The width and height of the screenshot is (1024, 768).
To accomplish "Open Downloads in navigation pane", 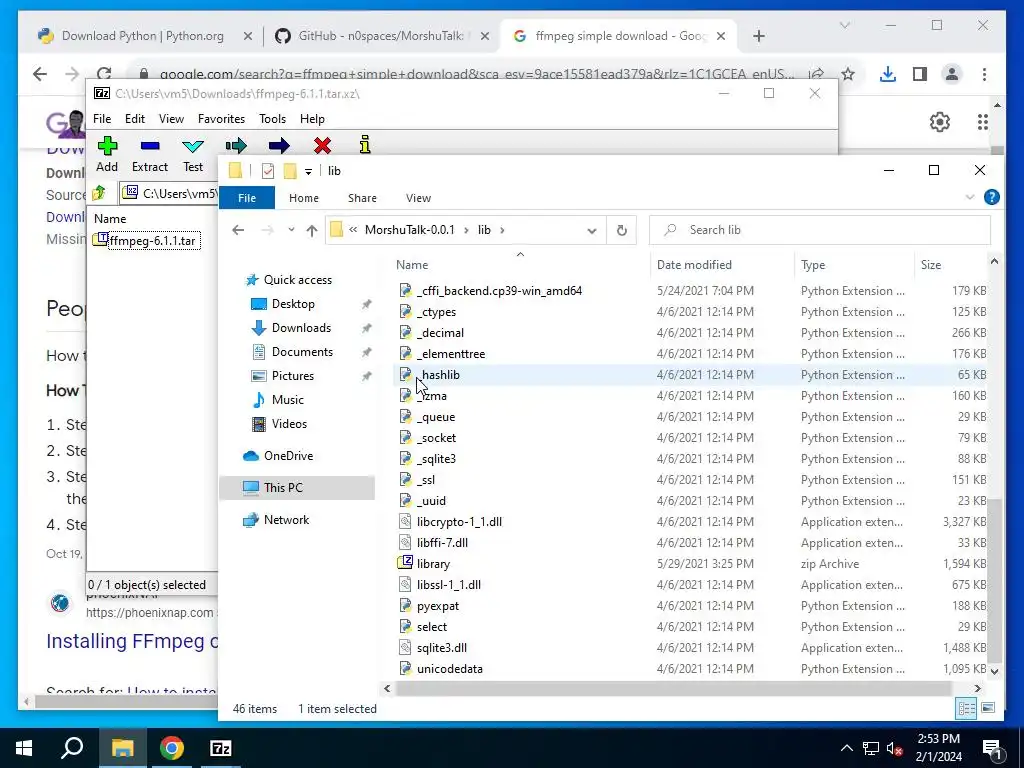I will tap(301, 328).
